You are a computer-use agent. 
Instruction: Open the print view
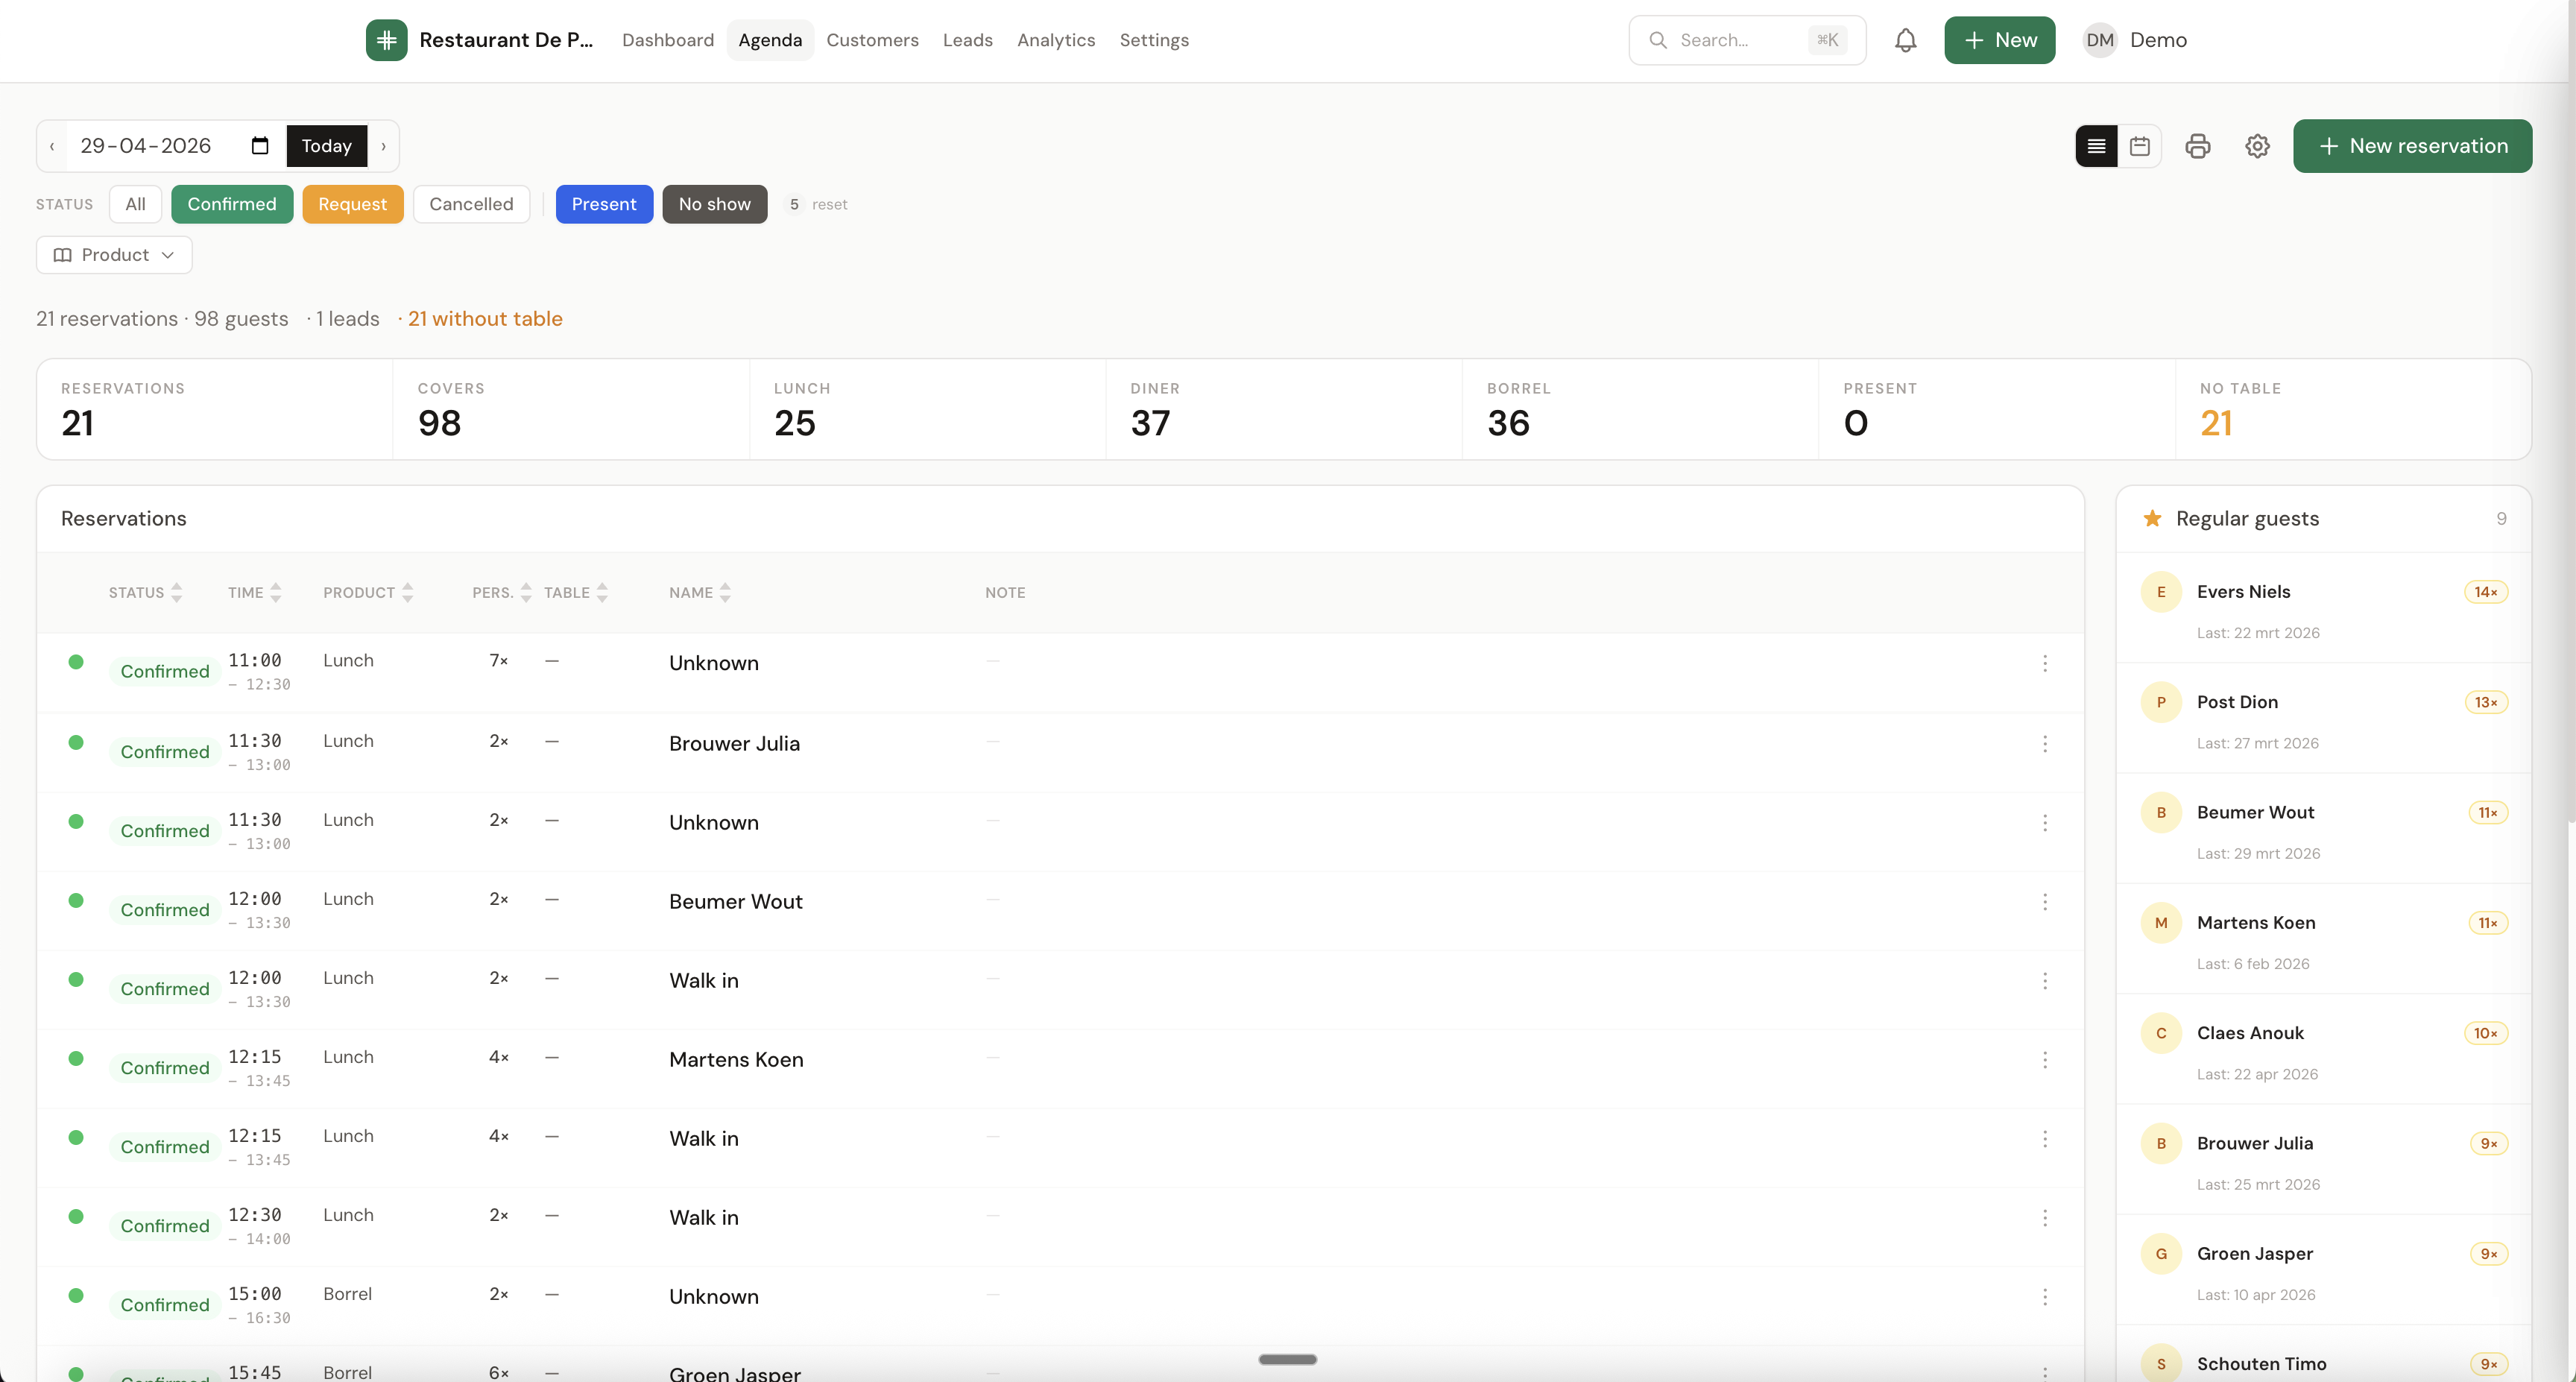[x=2198, y=146]
